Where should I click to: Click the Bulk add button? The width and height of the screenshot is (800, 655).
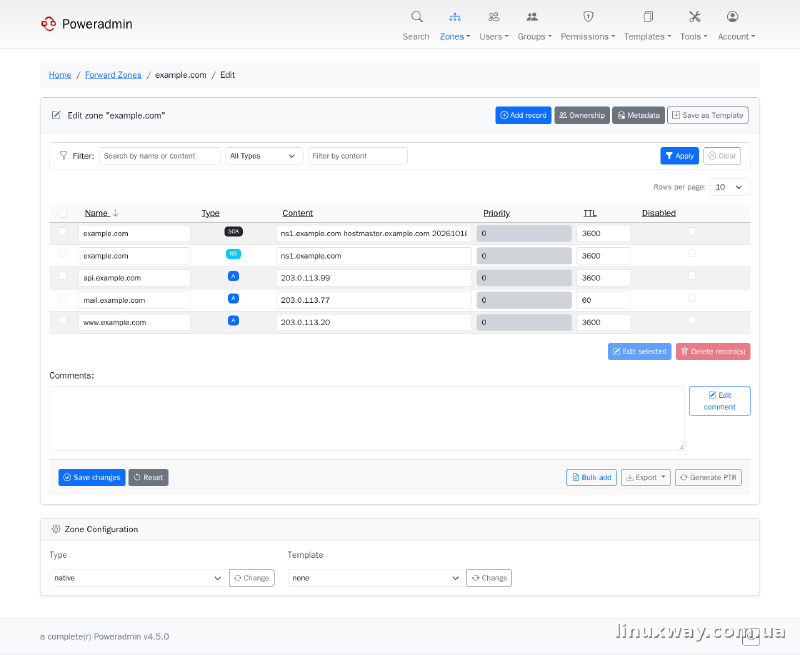point(591,477)
